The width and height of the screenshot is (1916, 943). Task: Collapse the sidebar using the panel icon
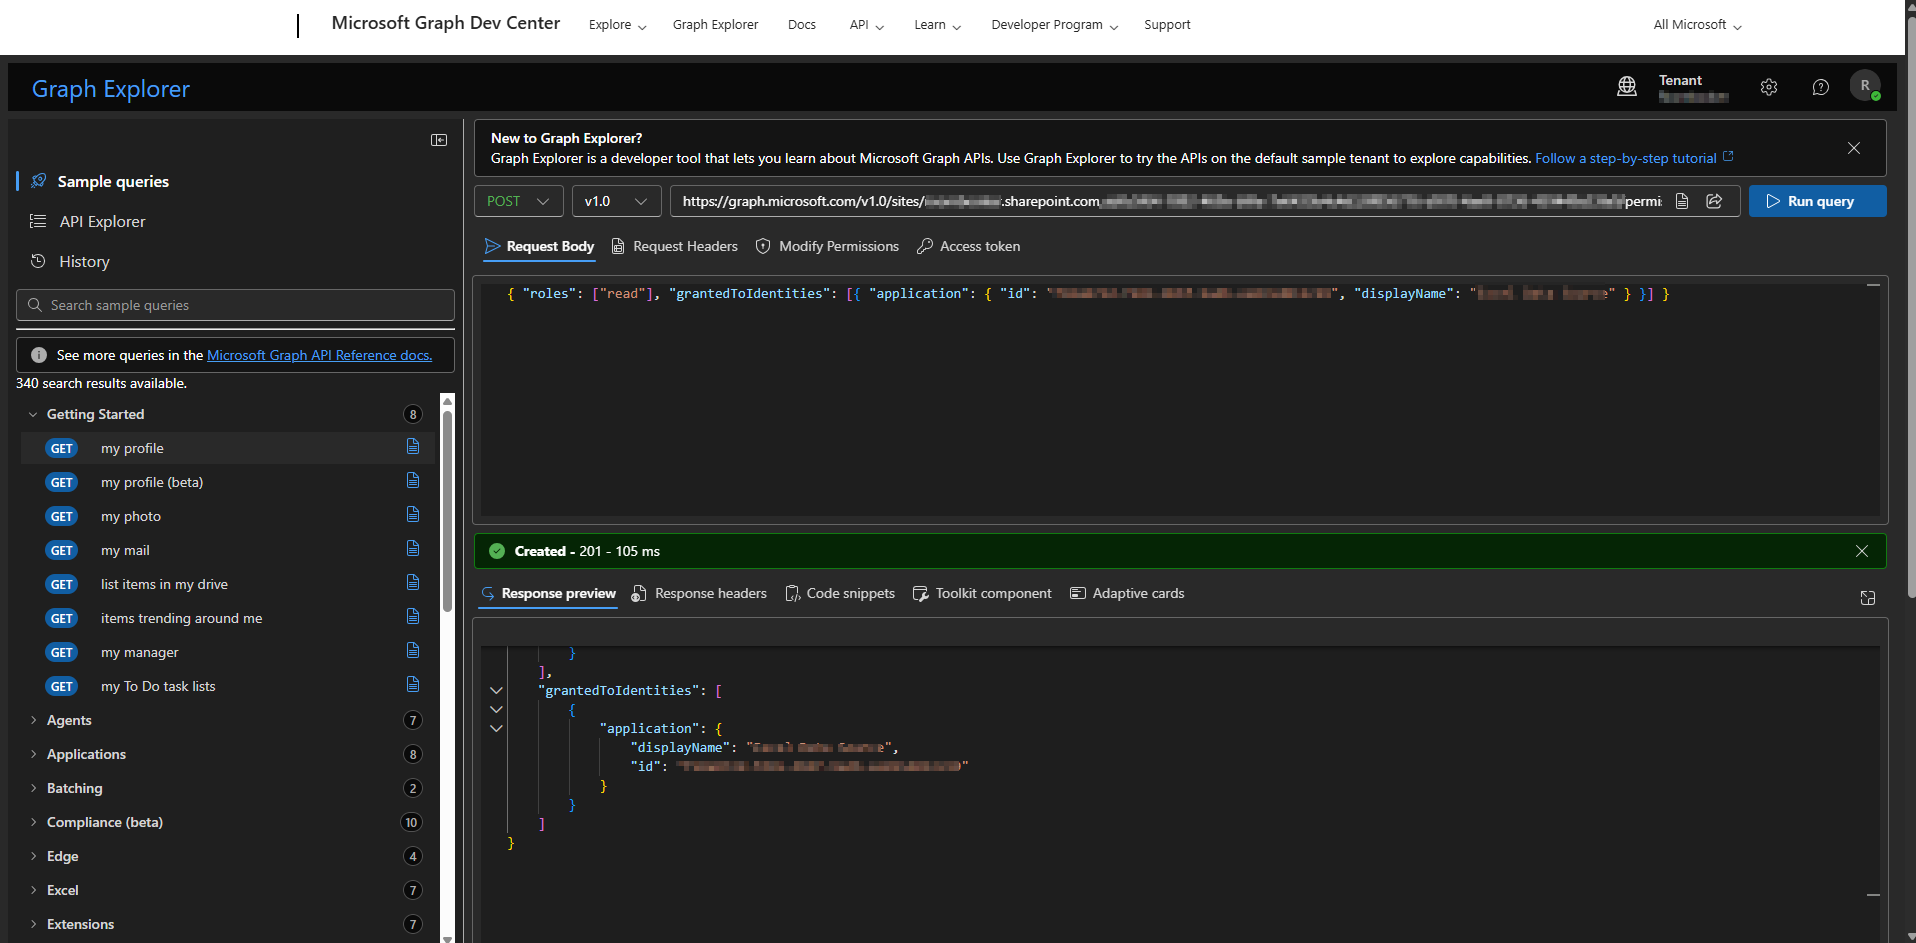click(x=439, y=140)
